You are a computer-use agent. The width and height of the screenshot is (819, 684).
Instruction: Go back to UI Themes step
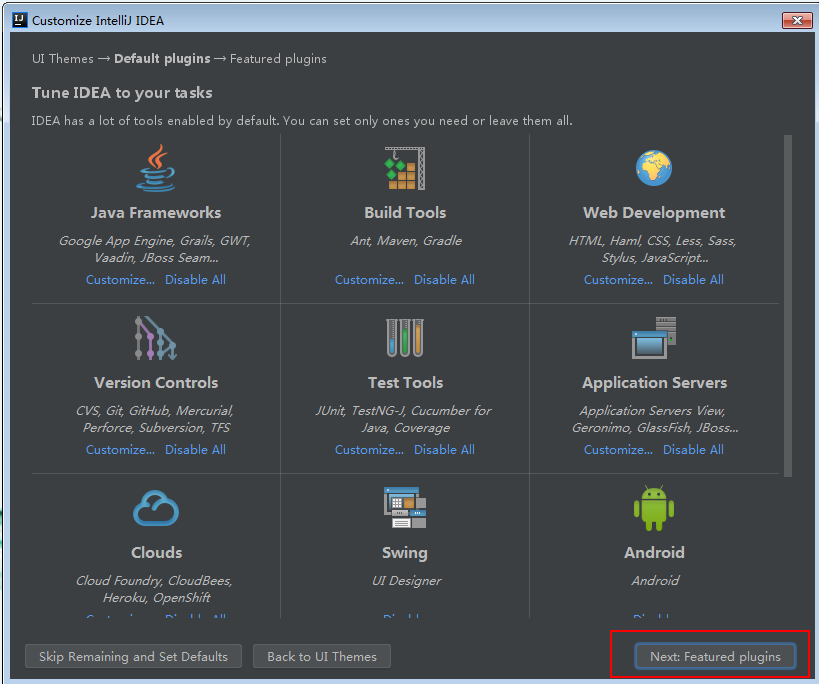coord(322,656)
